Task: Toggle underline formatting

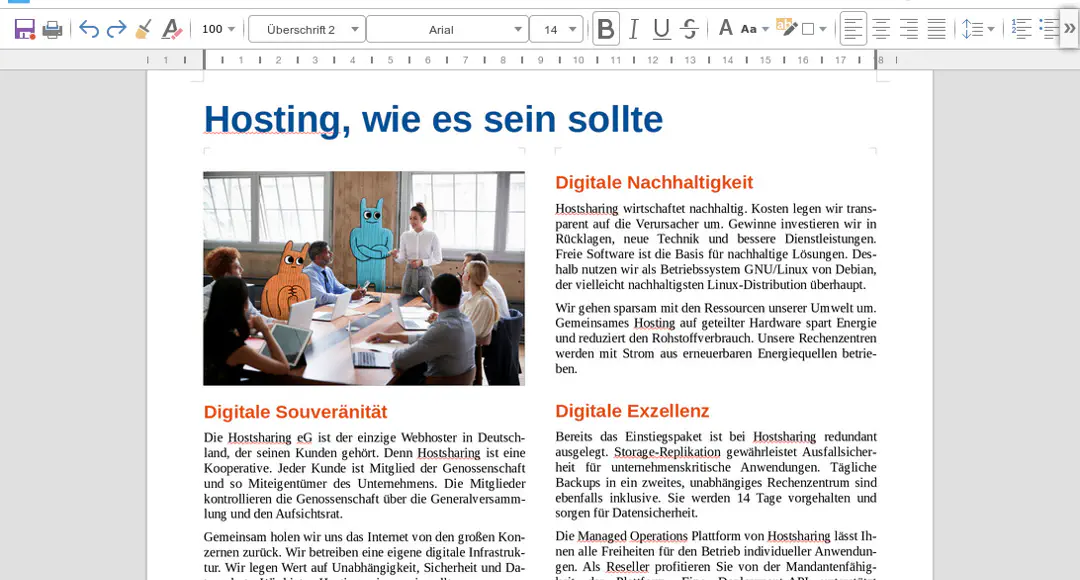Action: (661, 29)
